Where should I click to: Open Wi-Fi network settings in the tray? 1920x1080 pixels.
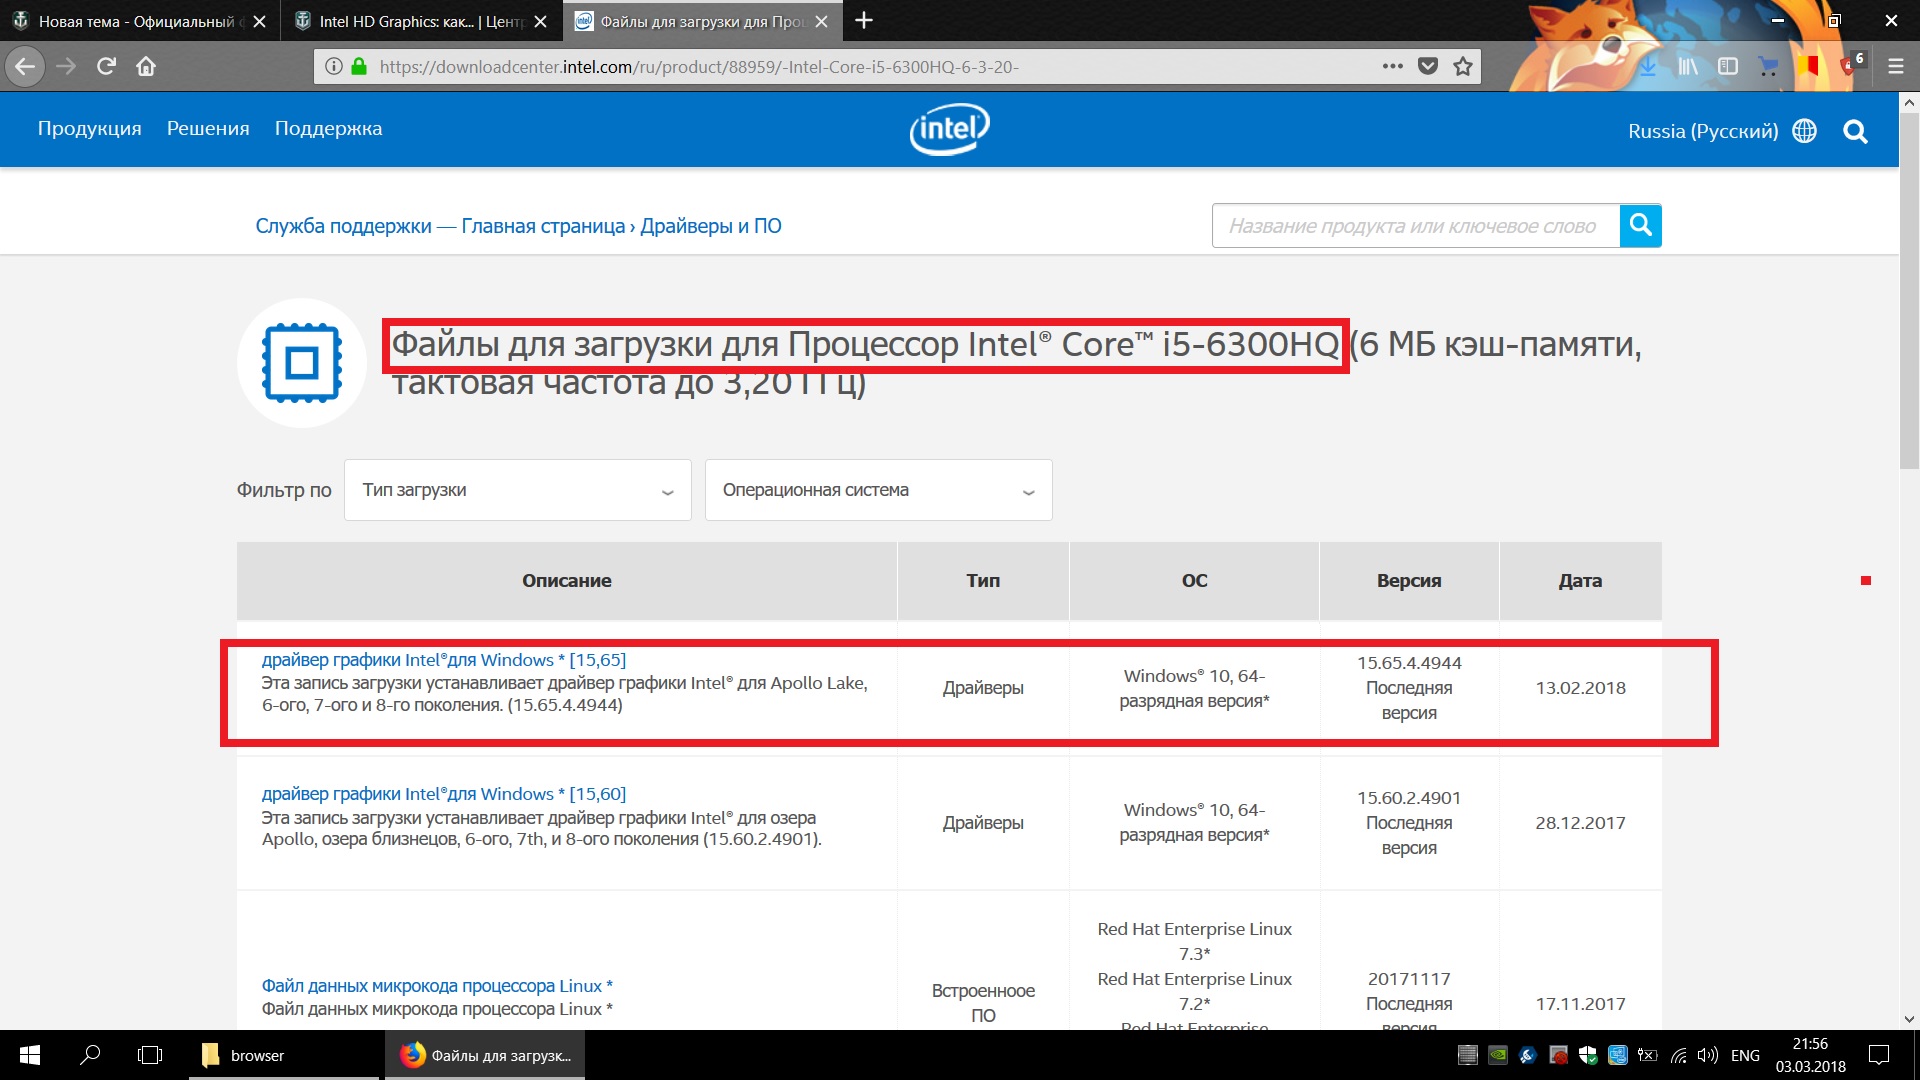tap(1678, 1055)
